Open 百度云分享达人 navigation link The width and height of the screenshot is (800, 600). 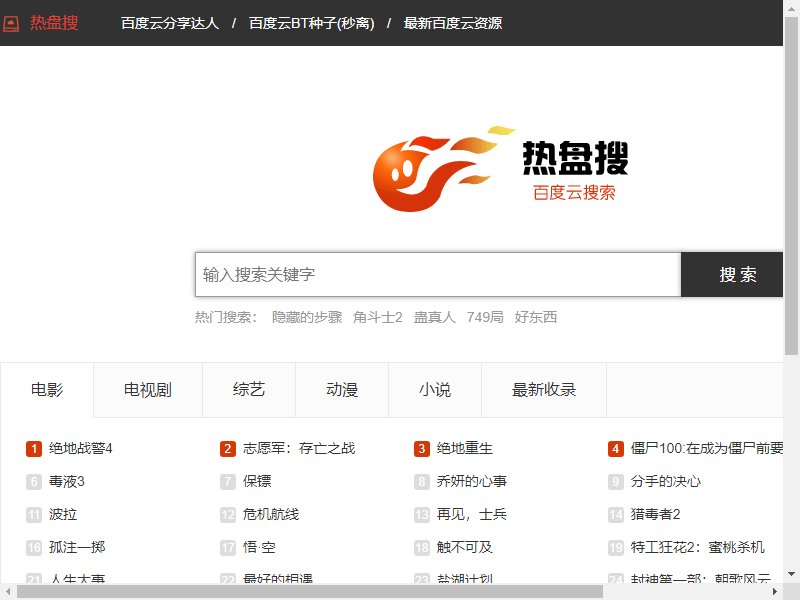[170, 23]
